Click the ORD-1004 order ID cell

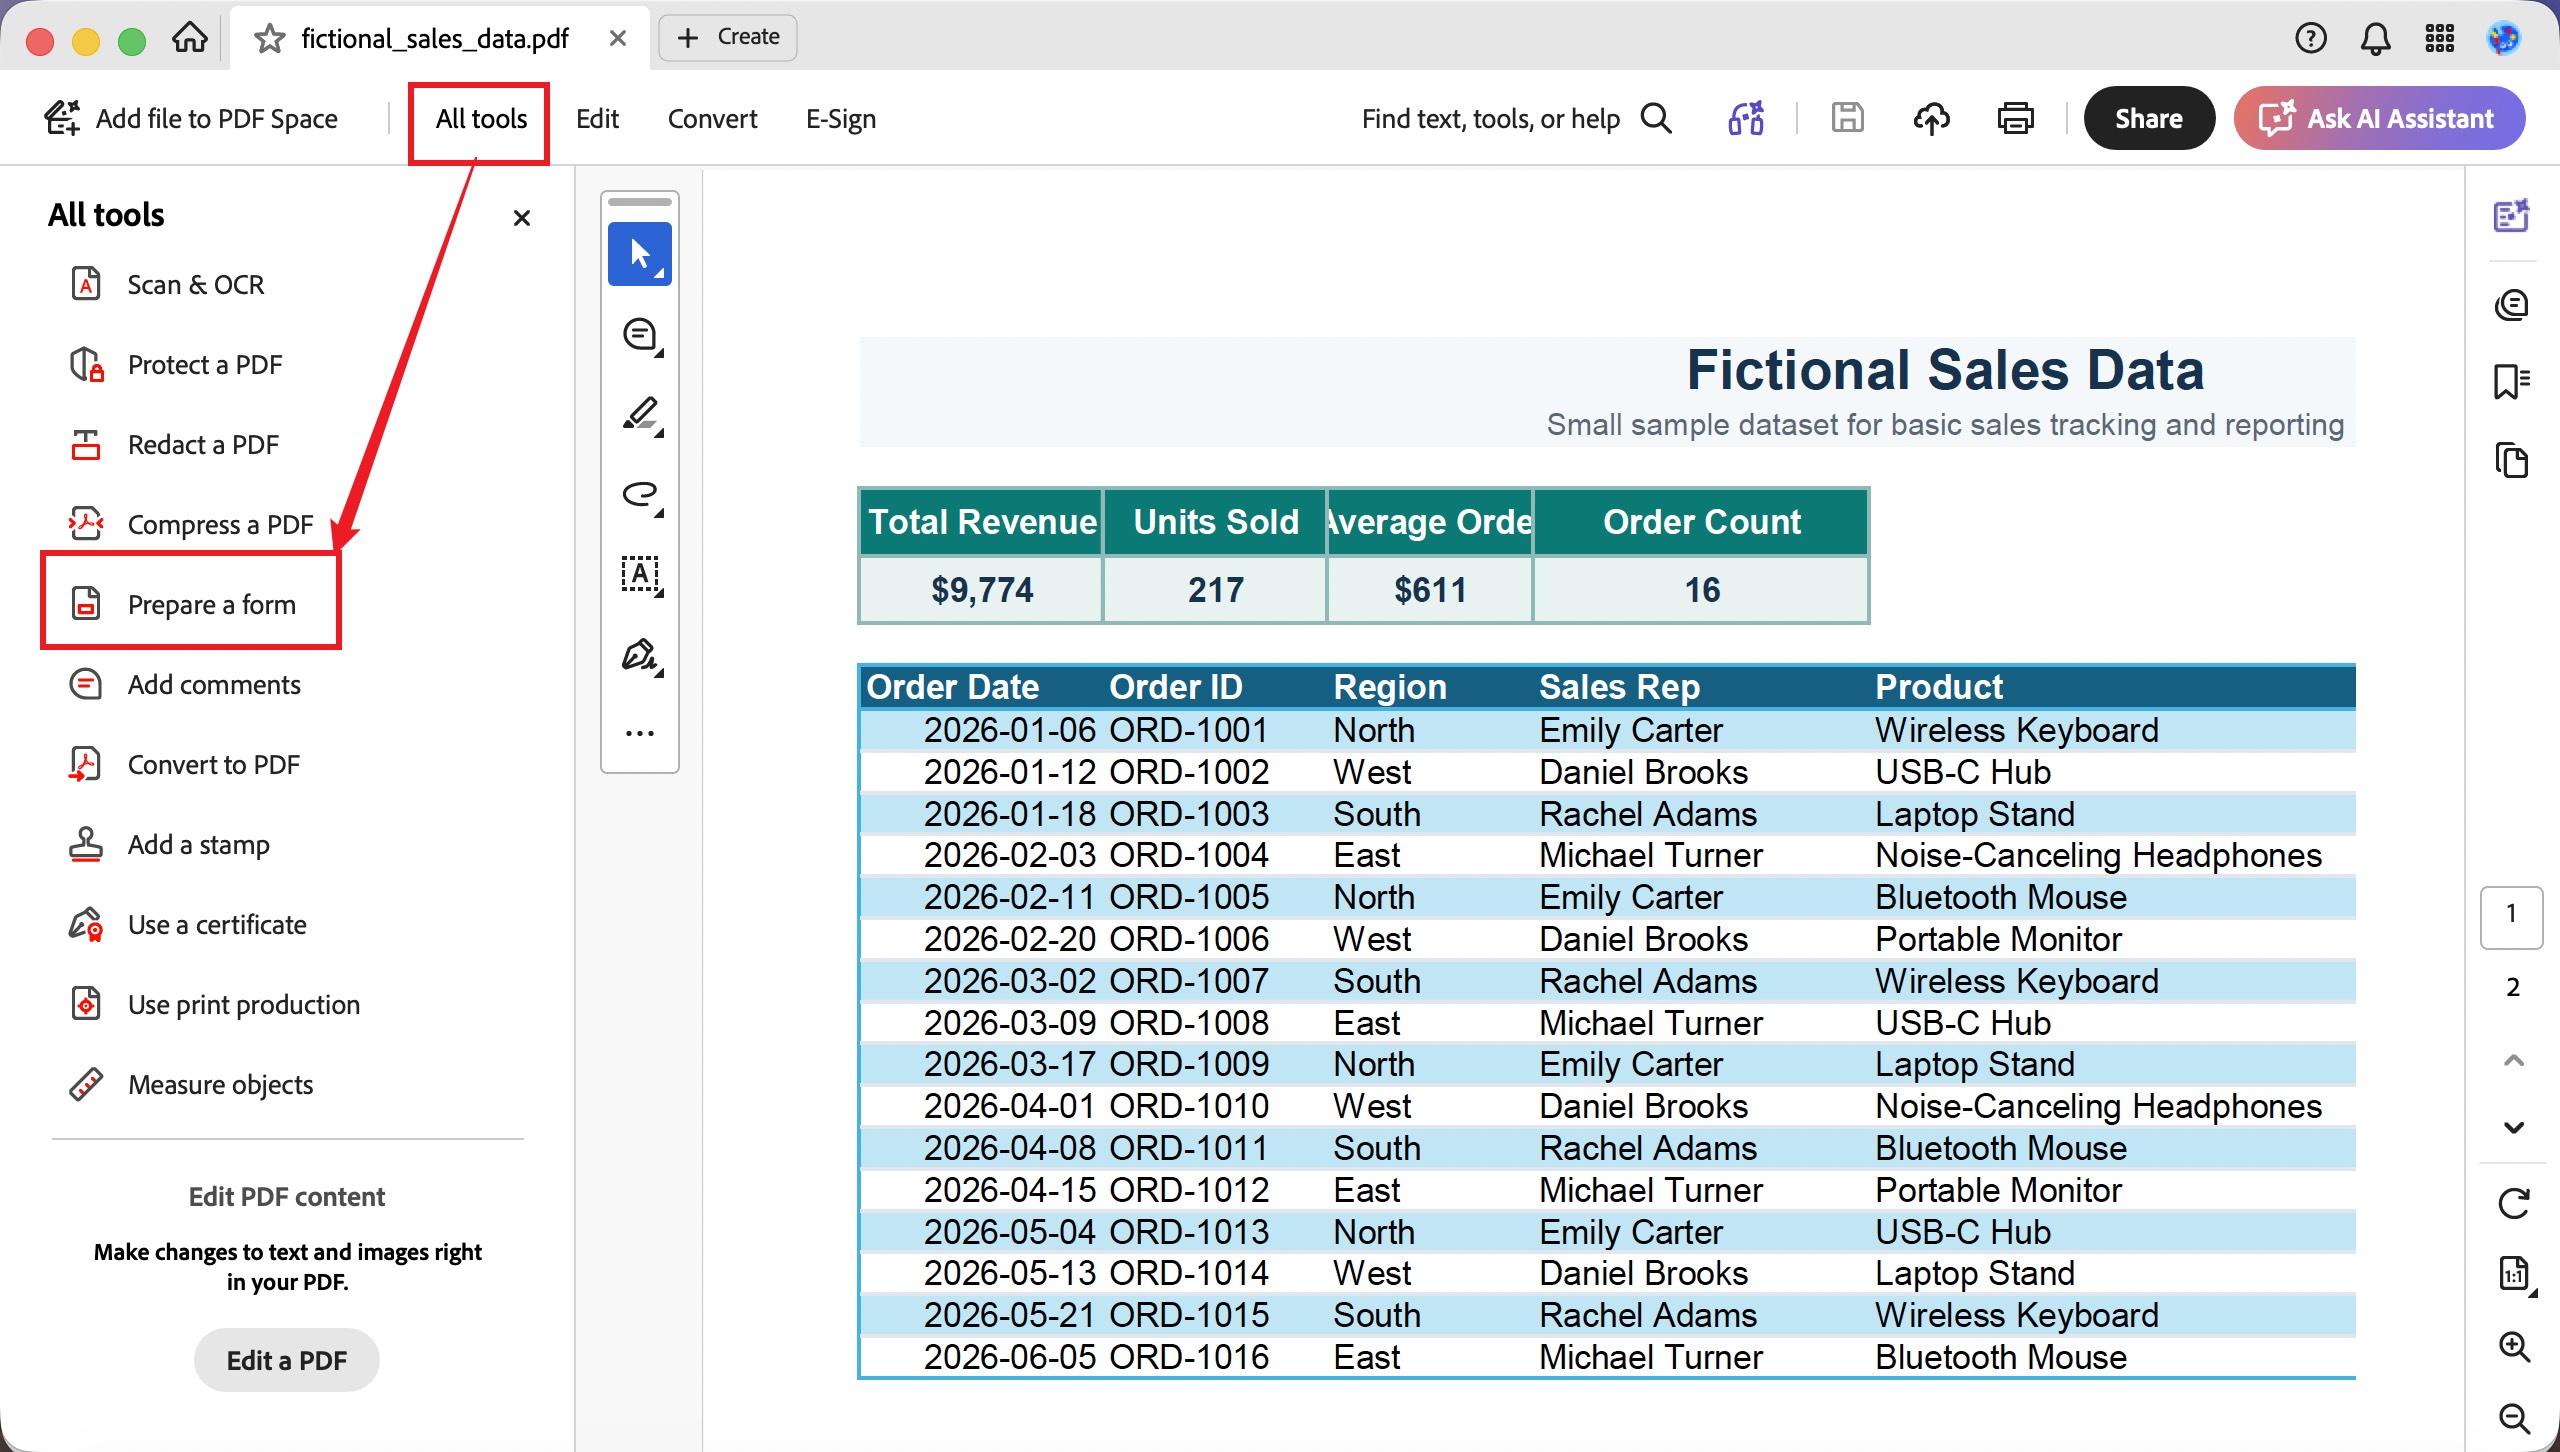point(1189,855)
